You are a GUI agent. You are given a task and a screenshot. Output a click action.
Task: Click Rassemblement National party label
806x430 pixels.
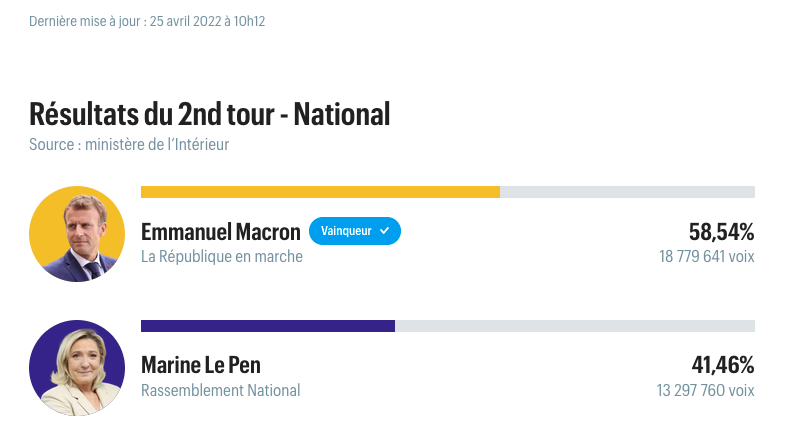tap(221, 390)
